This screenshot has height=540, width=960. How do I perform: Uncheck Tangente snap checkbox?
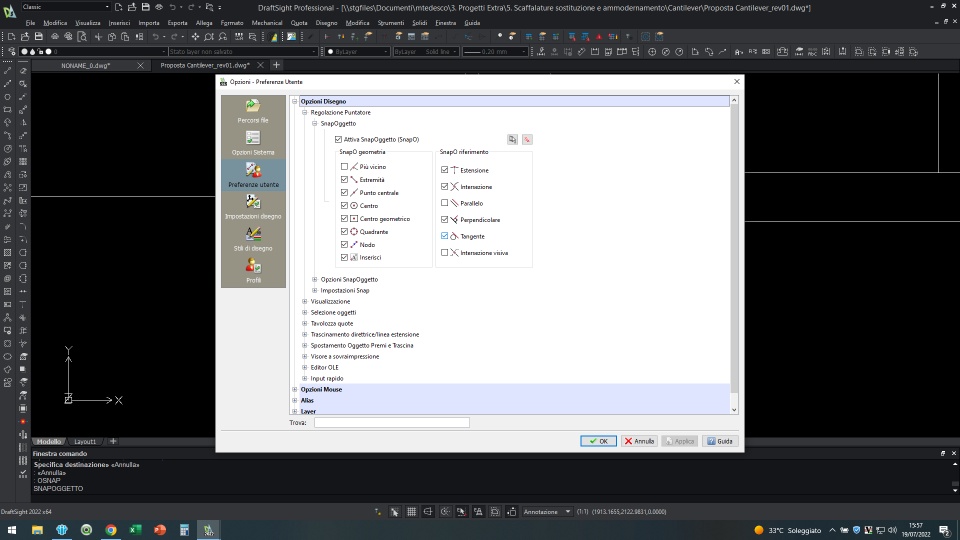pyautogui.click(x=444, y=236)
